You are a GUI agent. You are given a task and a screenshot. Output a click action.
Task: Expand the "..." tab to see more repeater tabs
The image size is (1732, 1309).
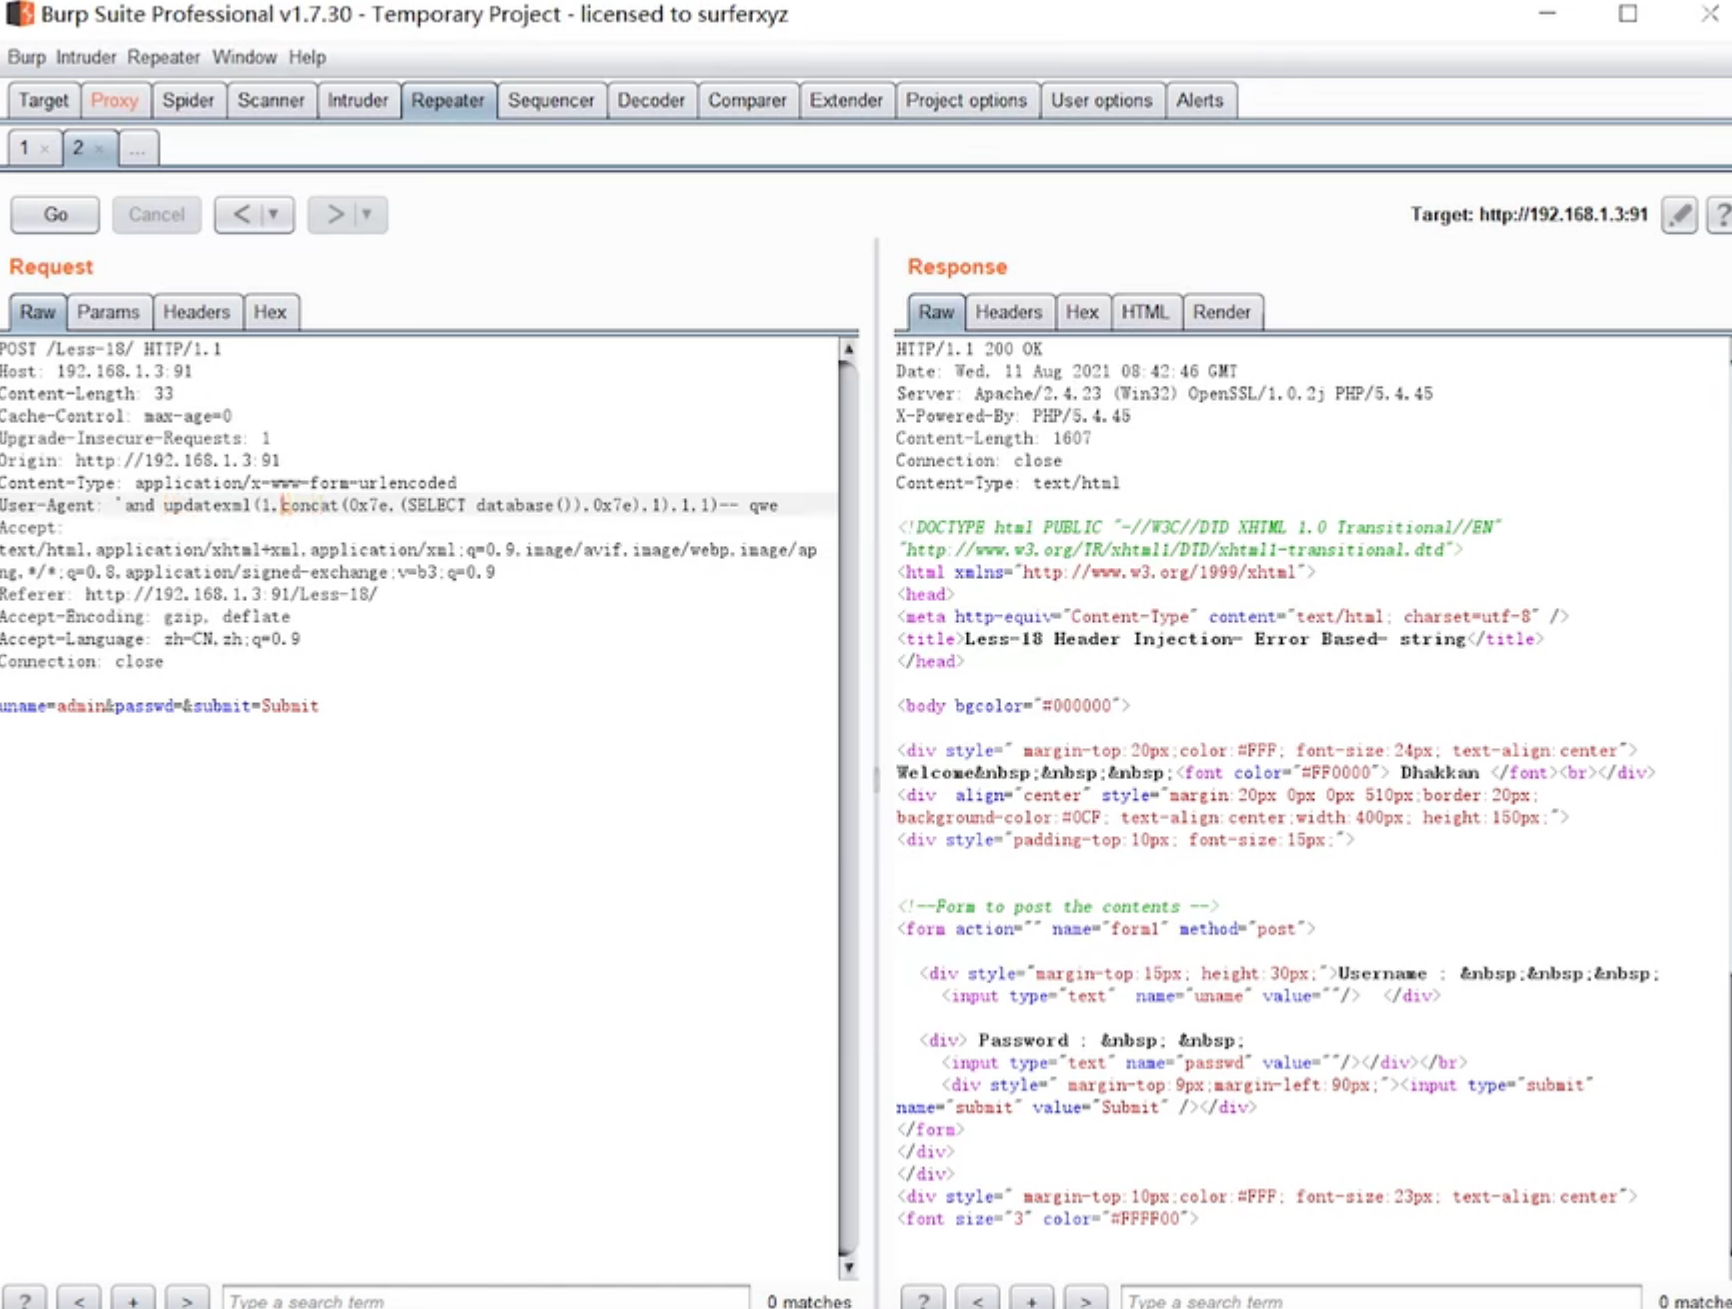click(137, 147)
